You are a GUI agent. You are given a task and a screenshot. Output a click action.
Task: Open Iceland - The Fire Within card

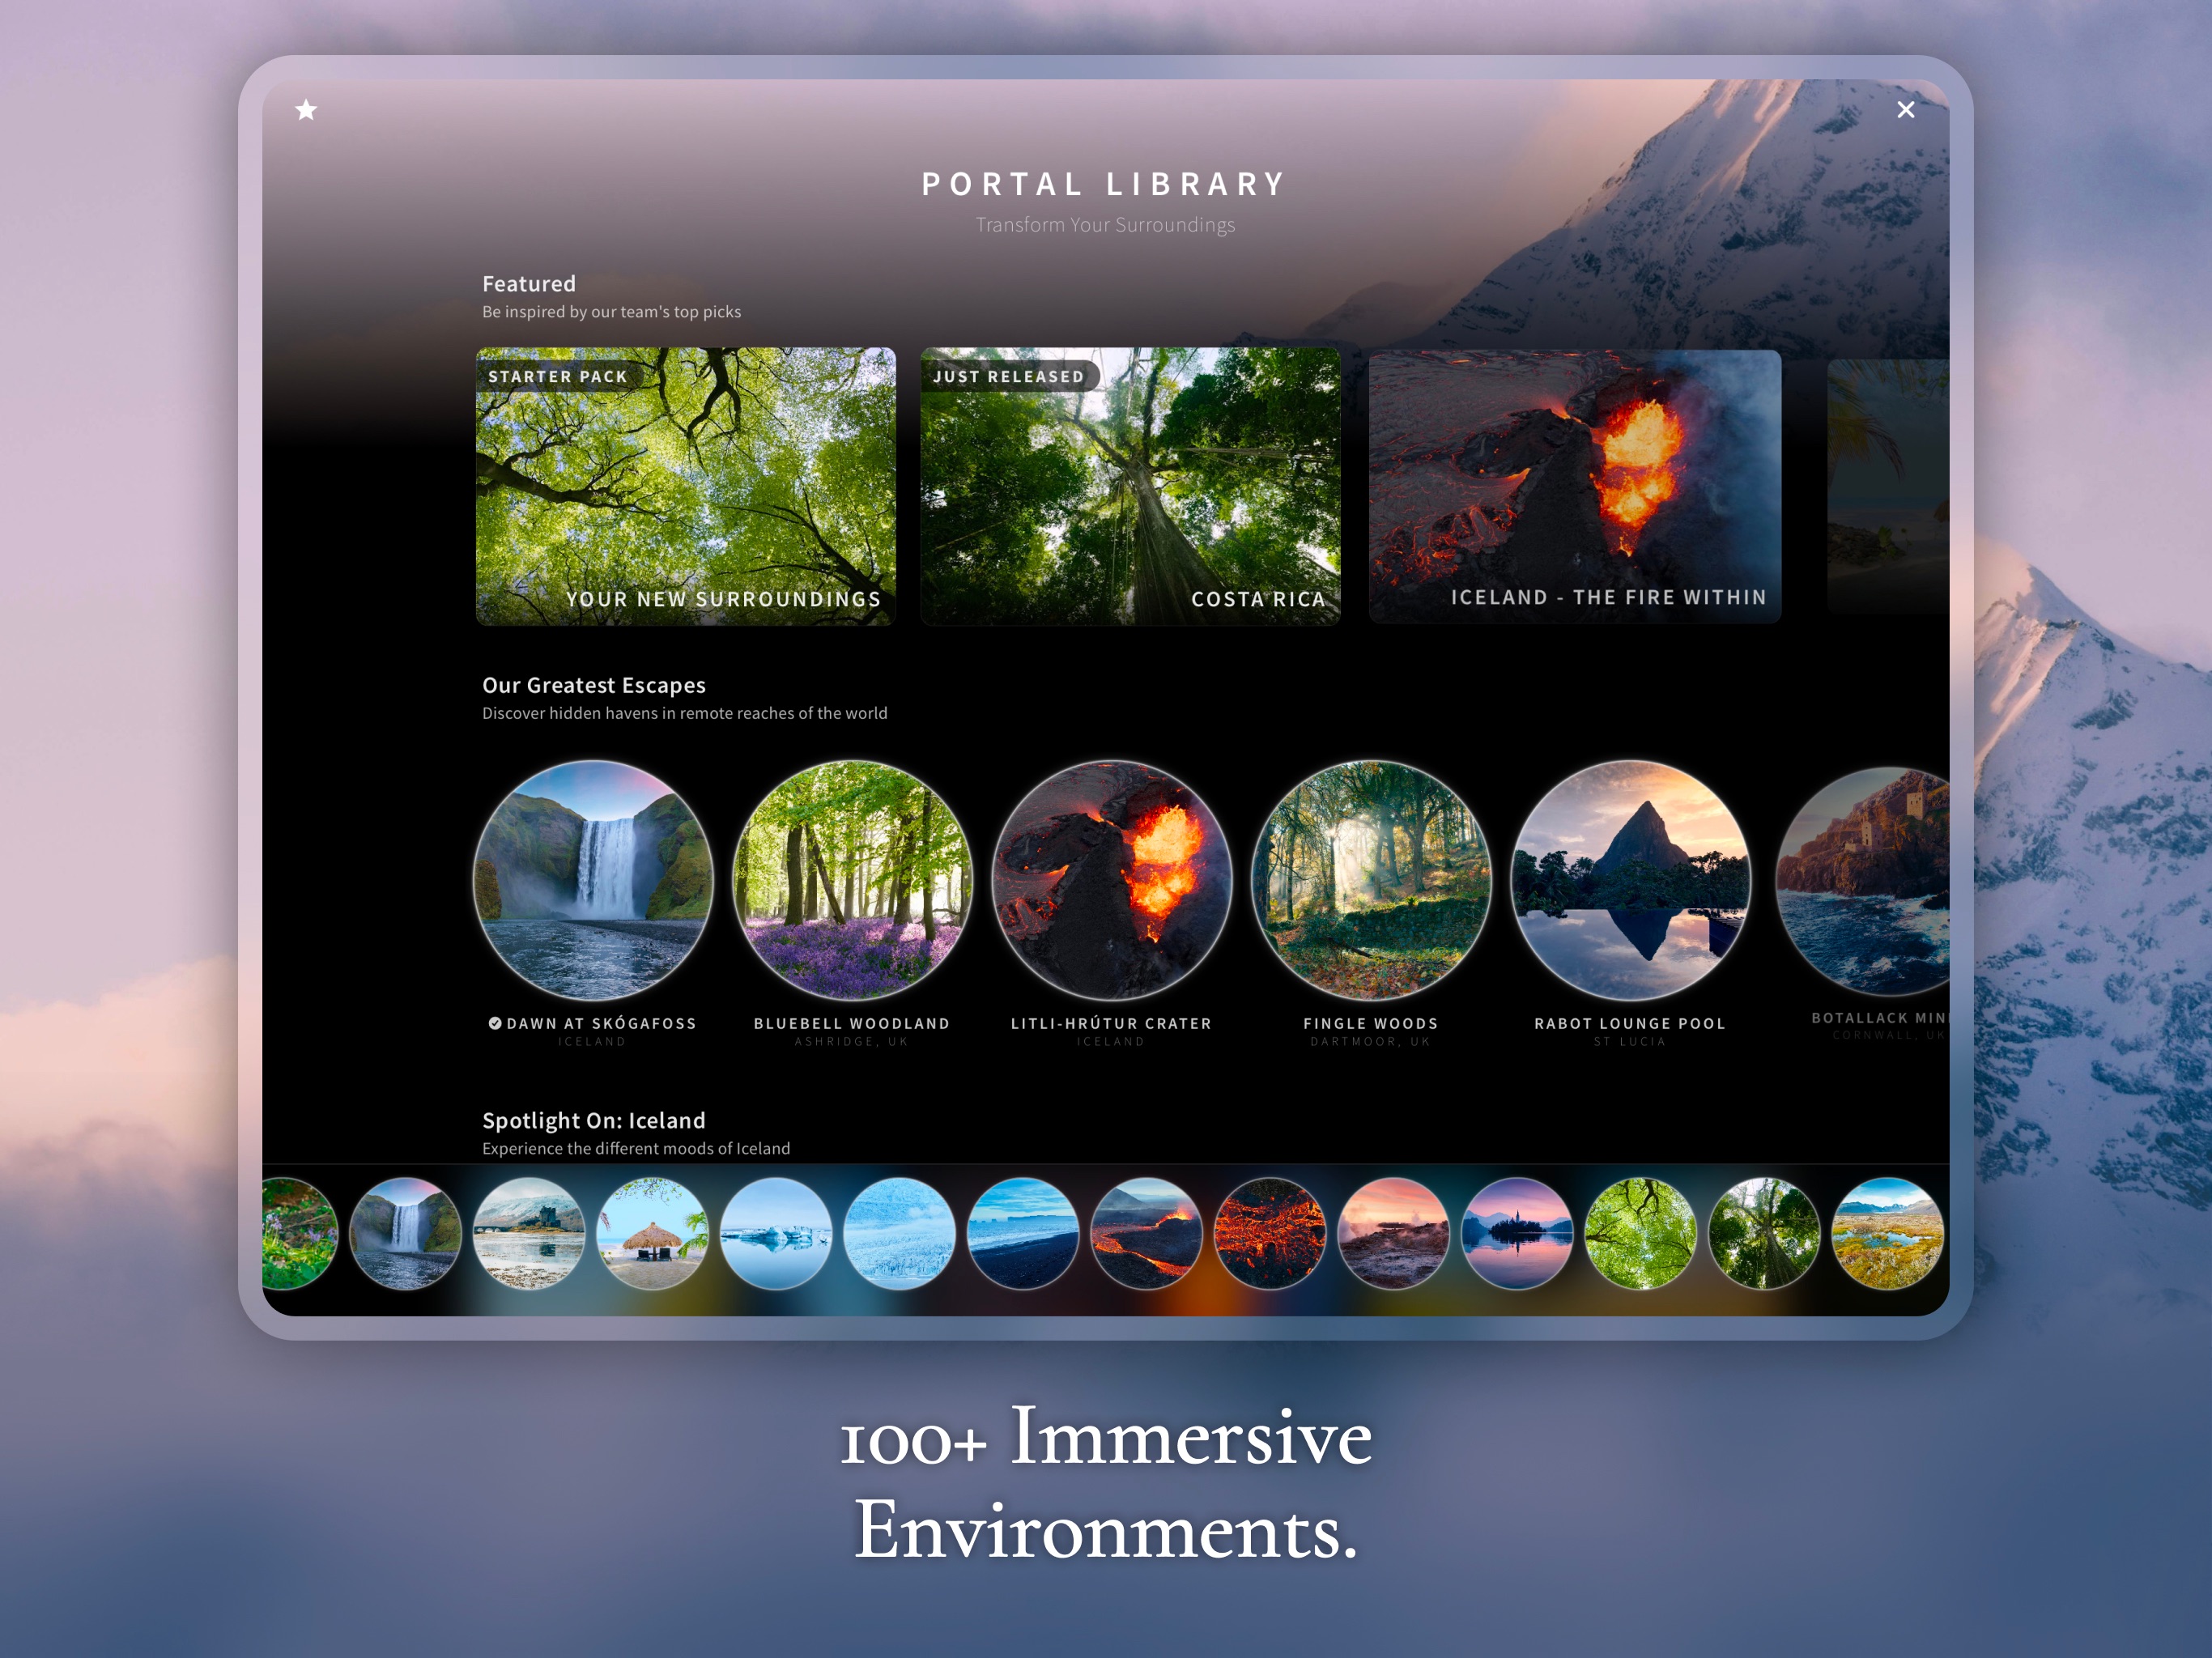coord(1574,486)
